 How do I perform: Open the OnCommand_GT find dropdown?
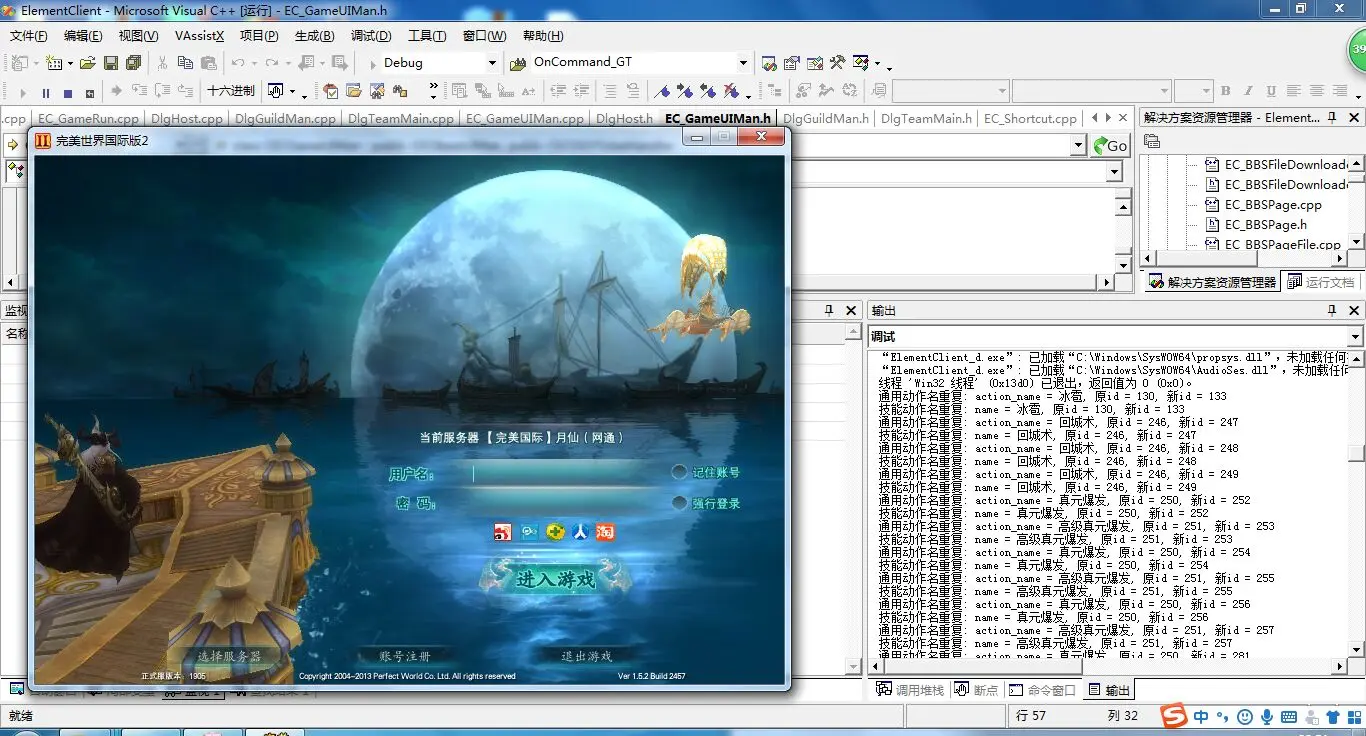[742, 63]
